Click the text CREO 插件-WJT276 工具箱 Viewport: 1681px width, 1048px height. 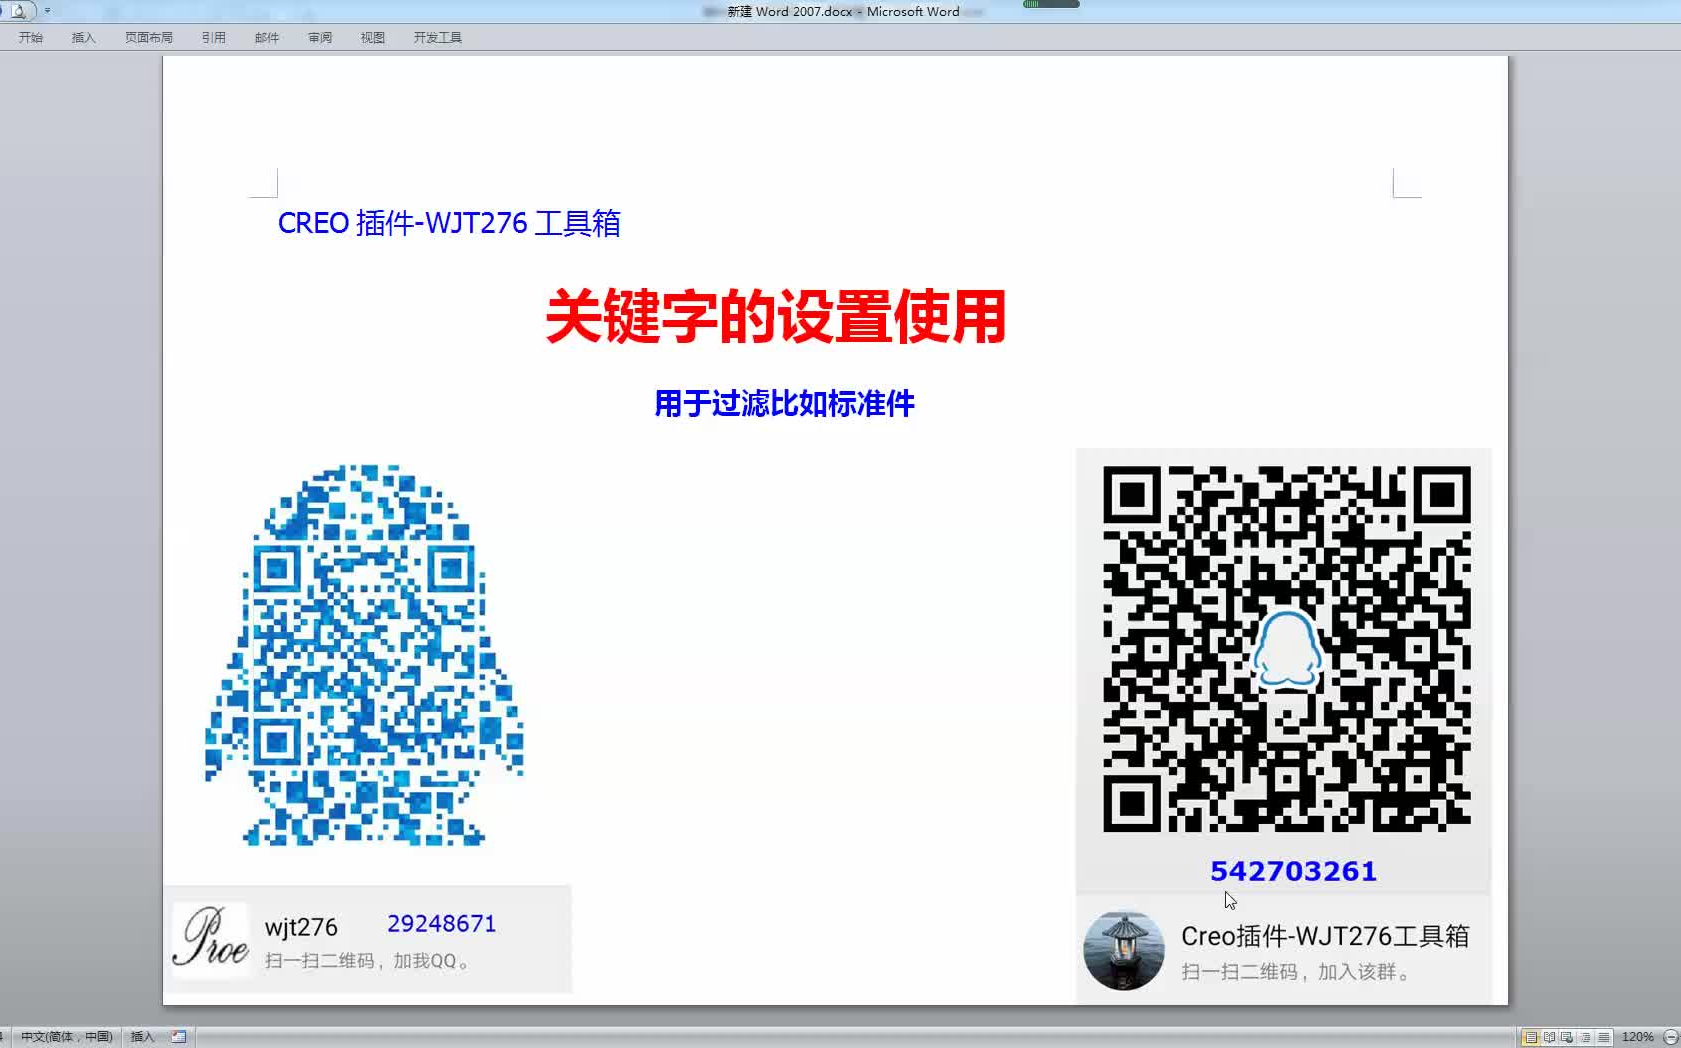(449, 223)
